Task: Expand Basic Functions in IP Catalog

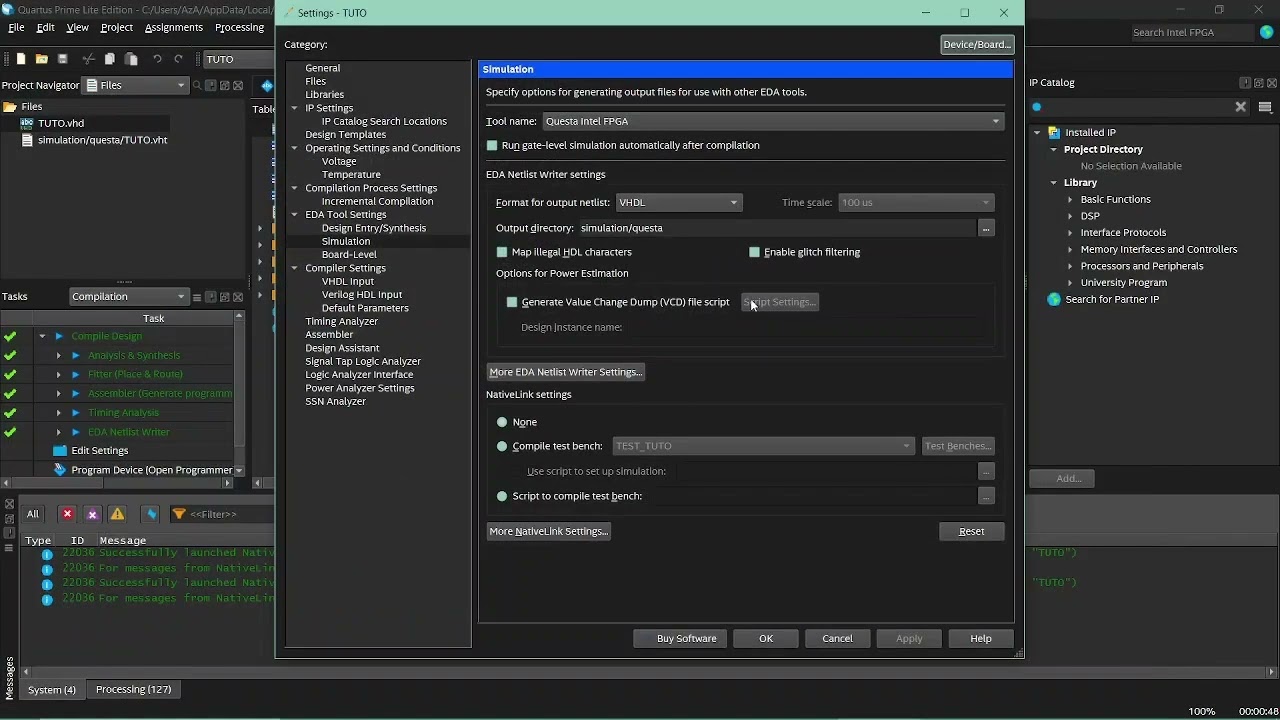Action: coord(1070,199)
